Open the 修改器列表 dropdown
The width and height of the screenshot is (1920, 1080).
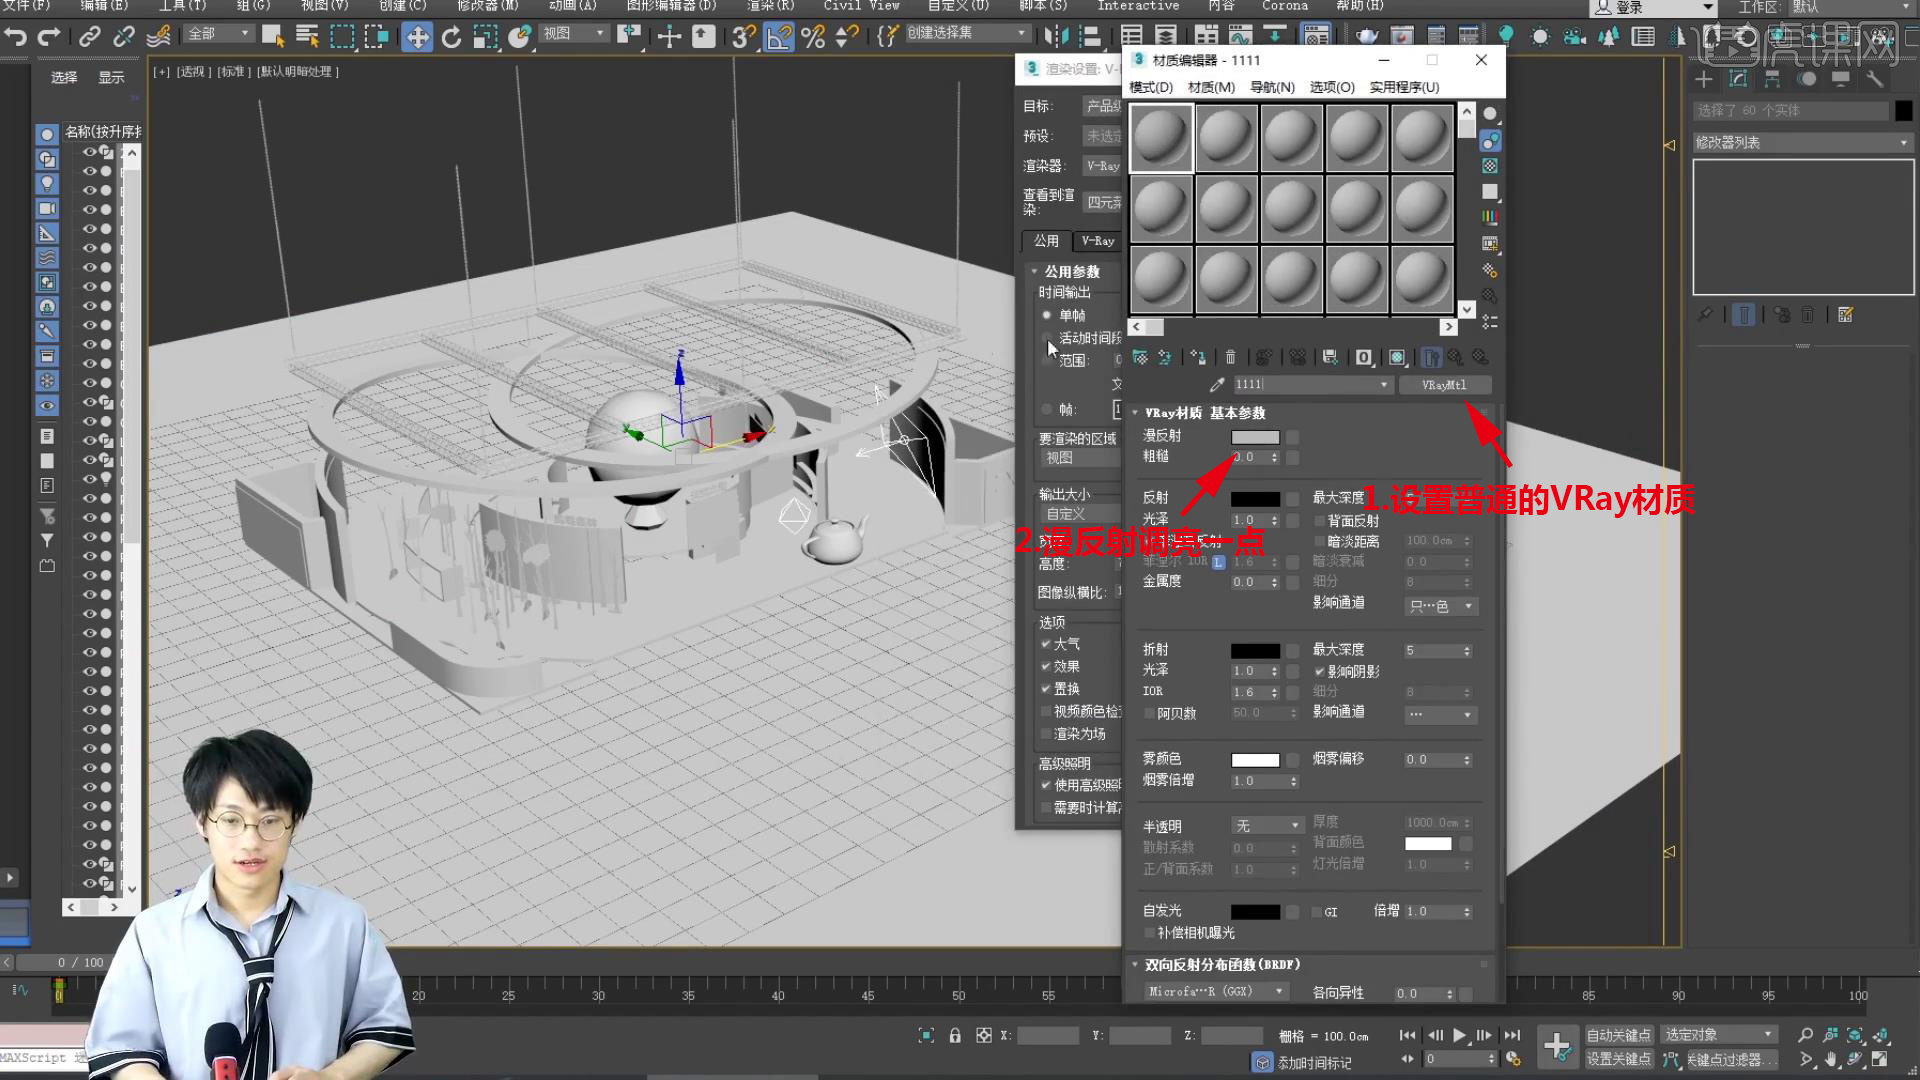pos(1802,143)
